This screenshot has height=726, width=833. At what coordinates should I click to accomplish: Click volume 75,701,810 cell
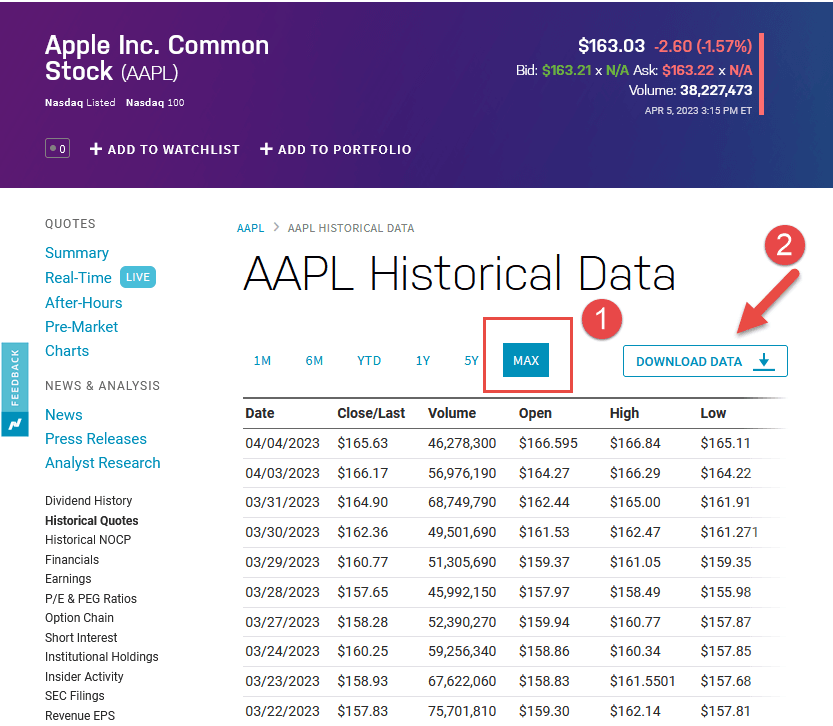[462, 711]
